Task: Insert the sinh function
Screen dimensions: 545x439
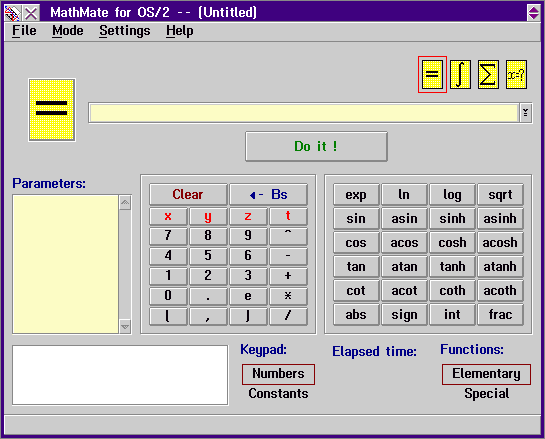Action: coord(452,218)
